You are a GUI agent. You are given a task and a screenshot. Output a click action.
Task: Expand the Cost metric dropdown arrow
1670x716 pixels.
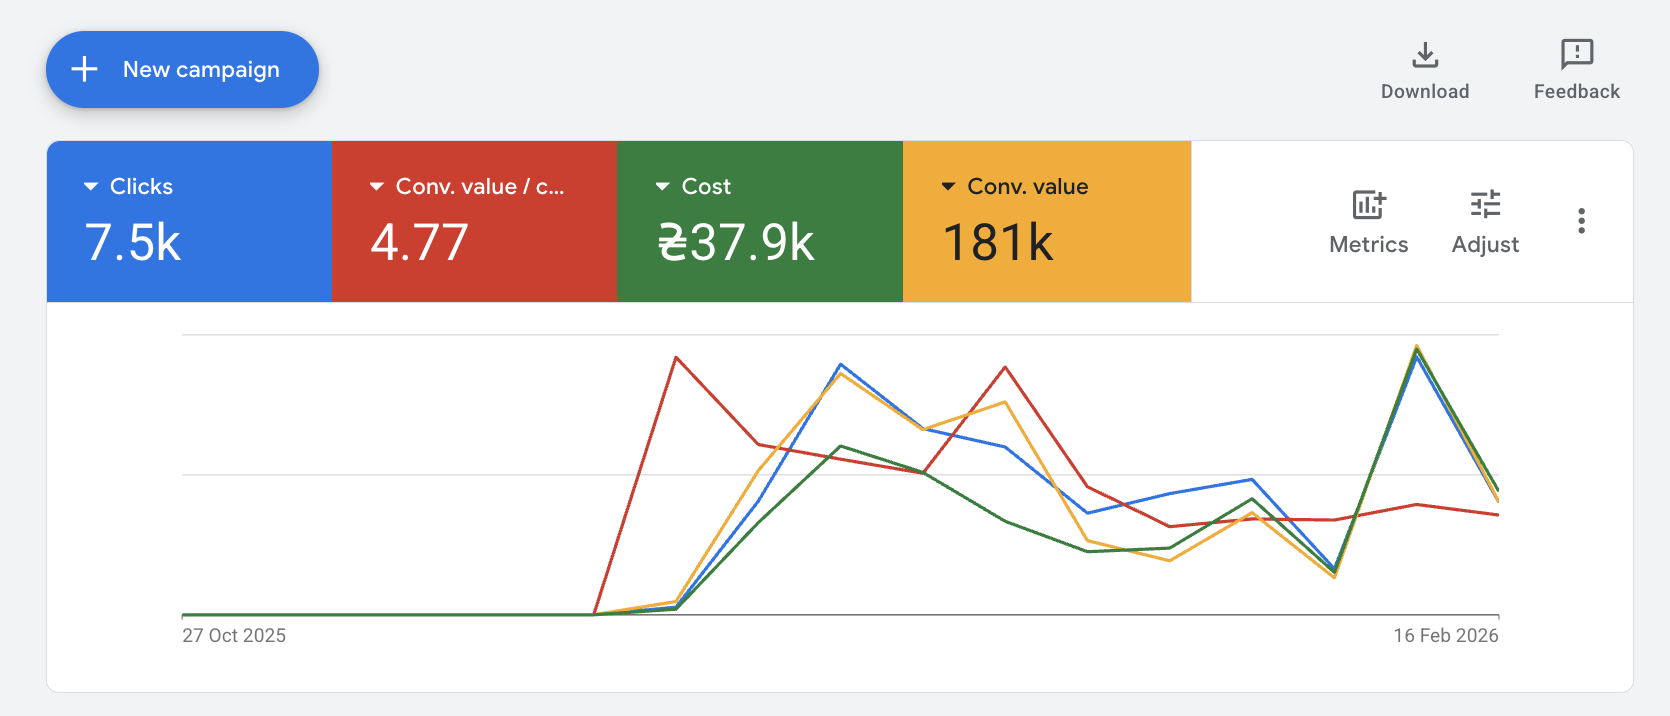662,187
